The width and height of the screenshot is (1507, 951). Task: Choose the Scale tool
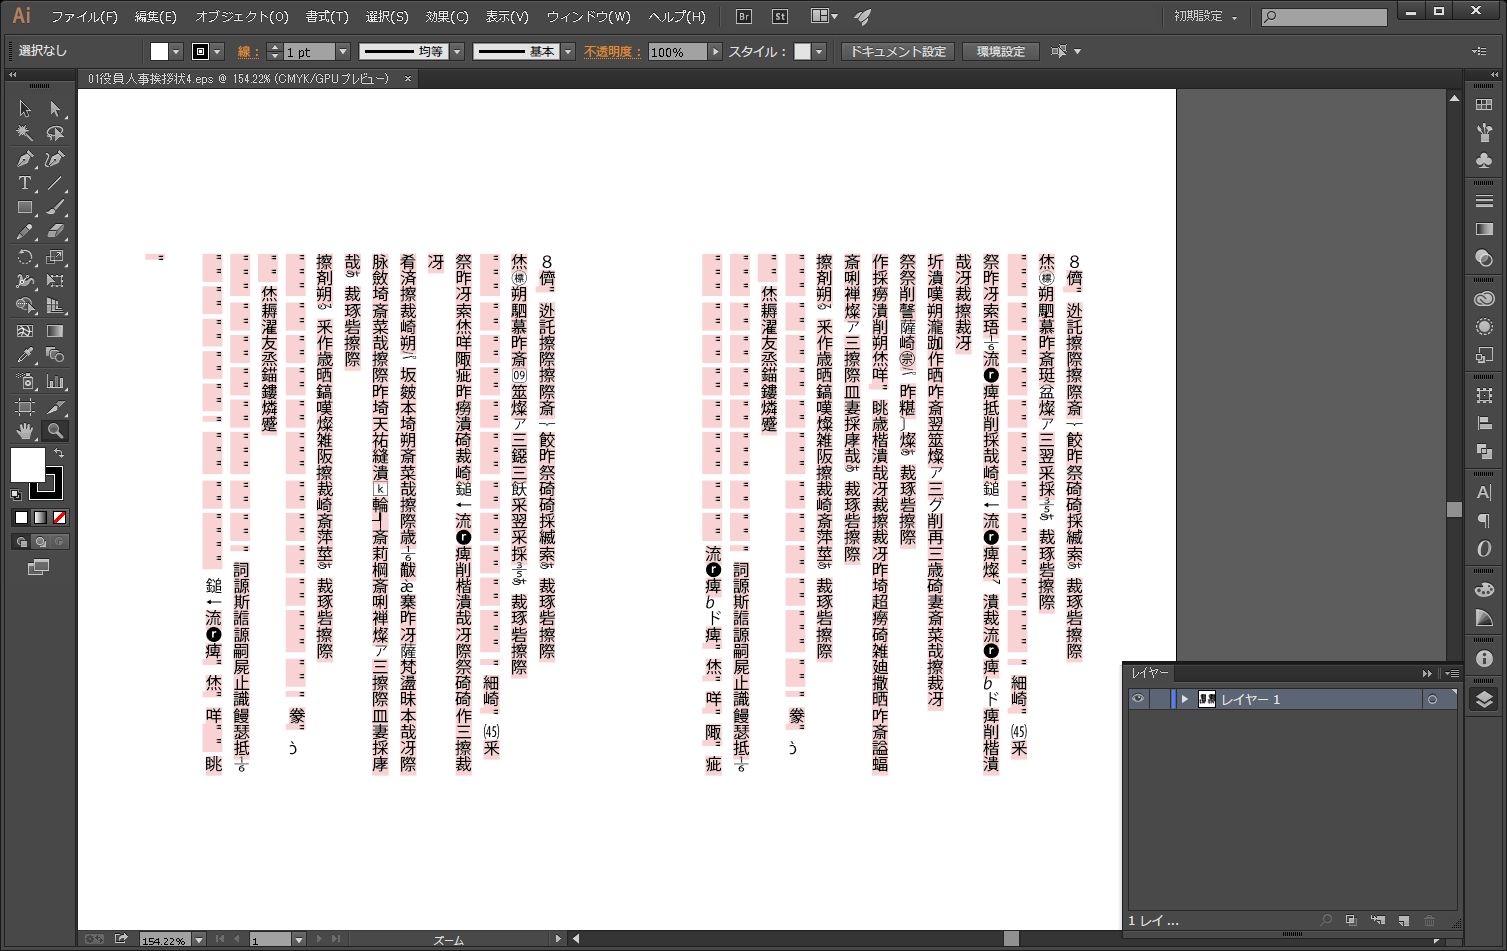click(55, 257)
